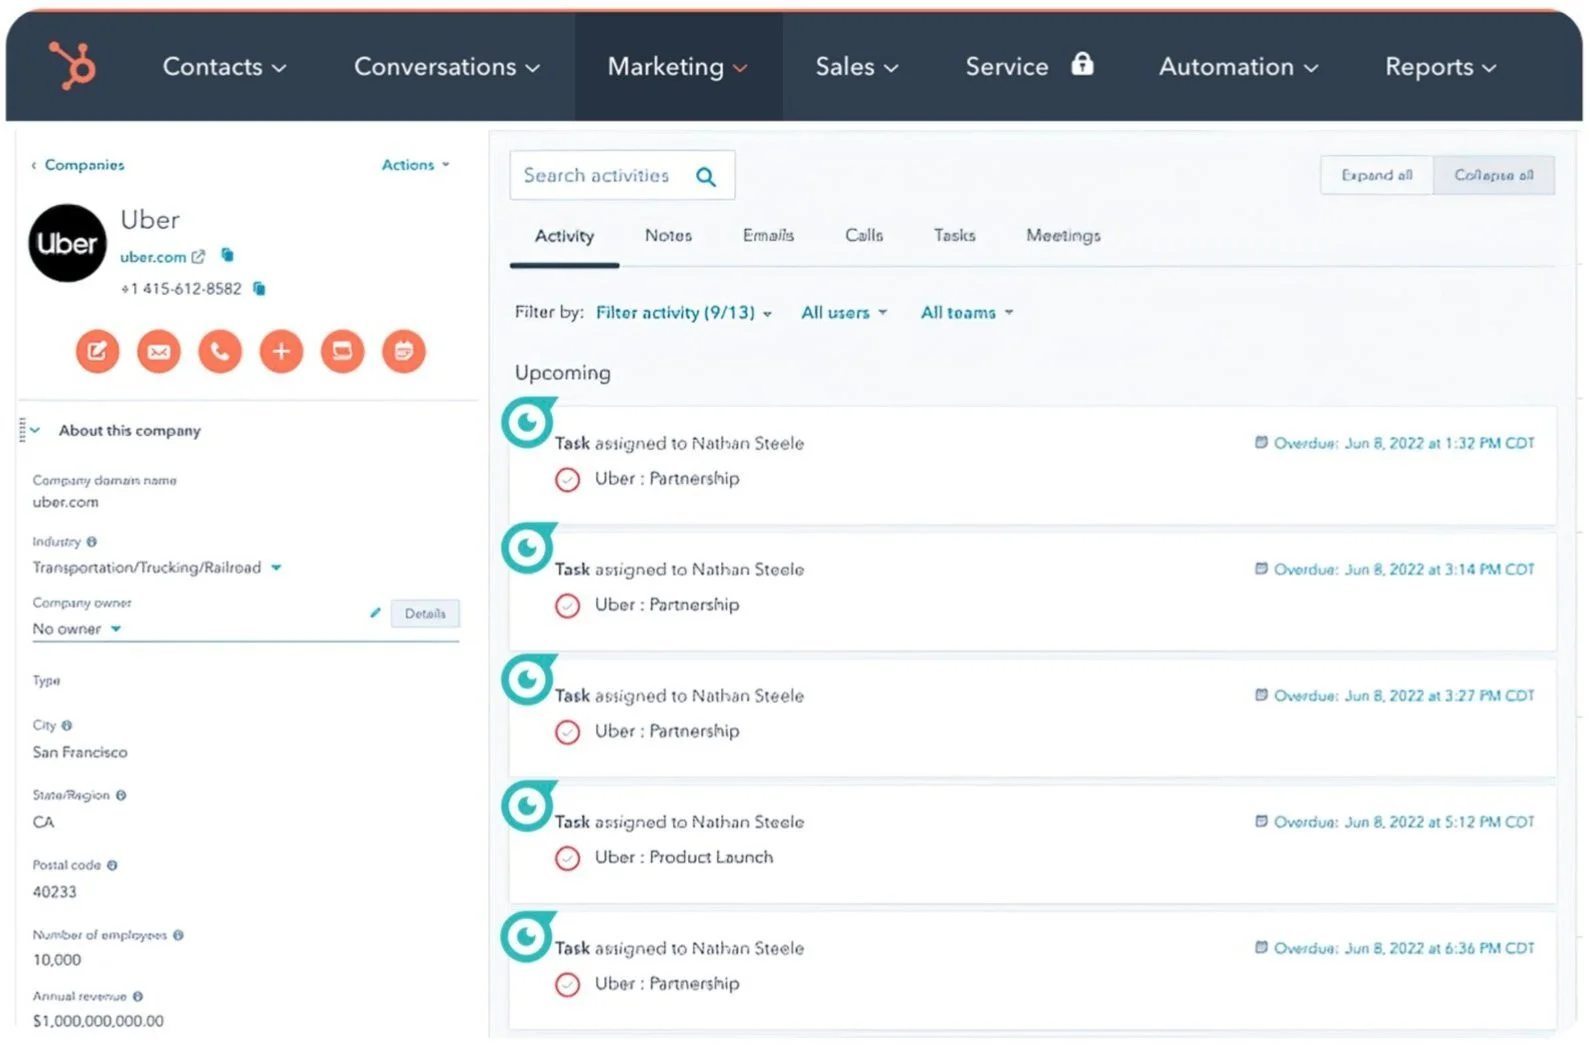Open the Actions dropdown
This screenshot has width=1590, height=1053.
415,165
